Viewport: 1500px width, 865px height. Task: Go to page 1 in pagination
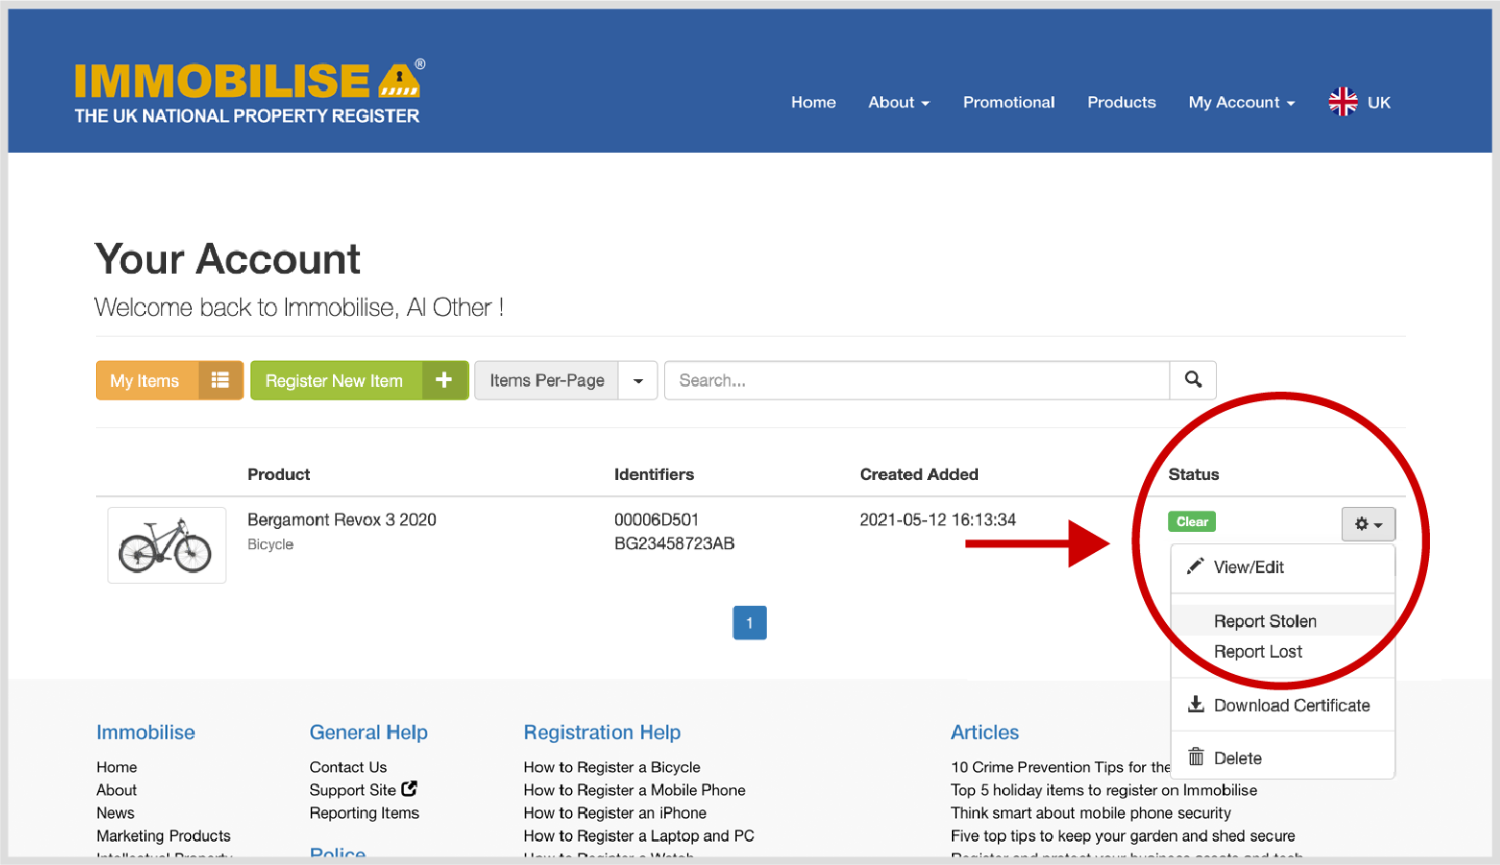click(x=749, y=623)
